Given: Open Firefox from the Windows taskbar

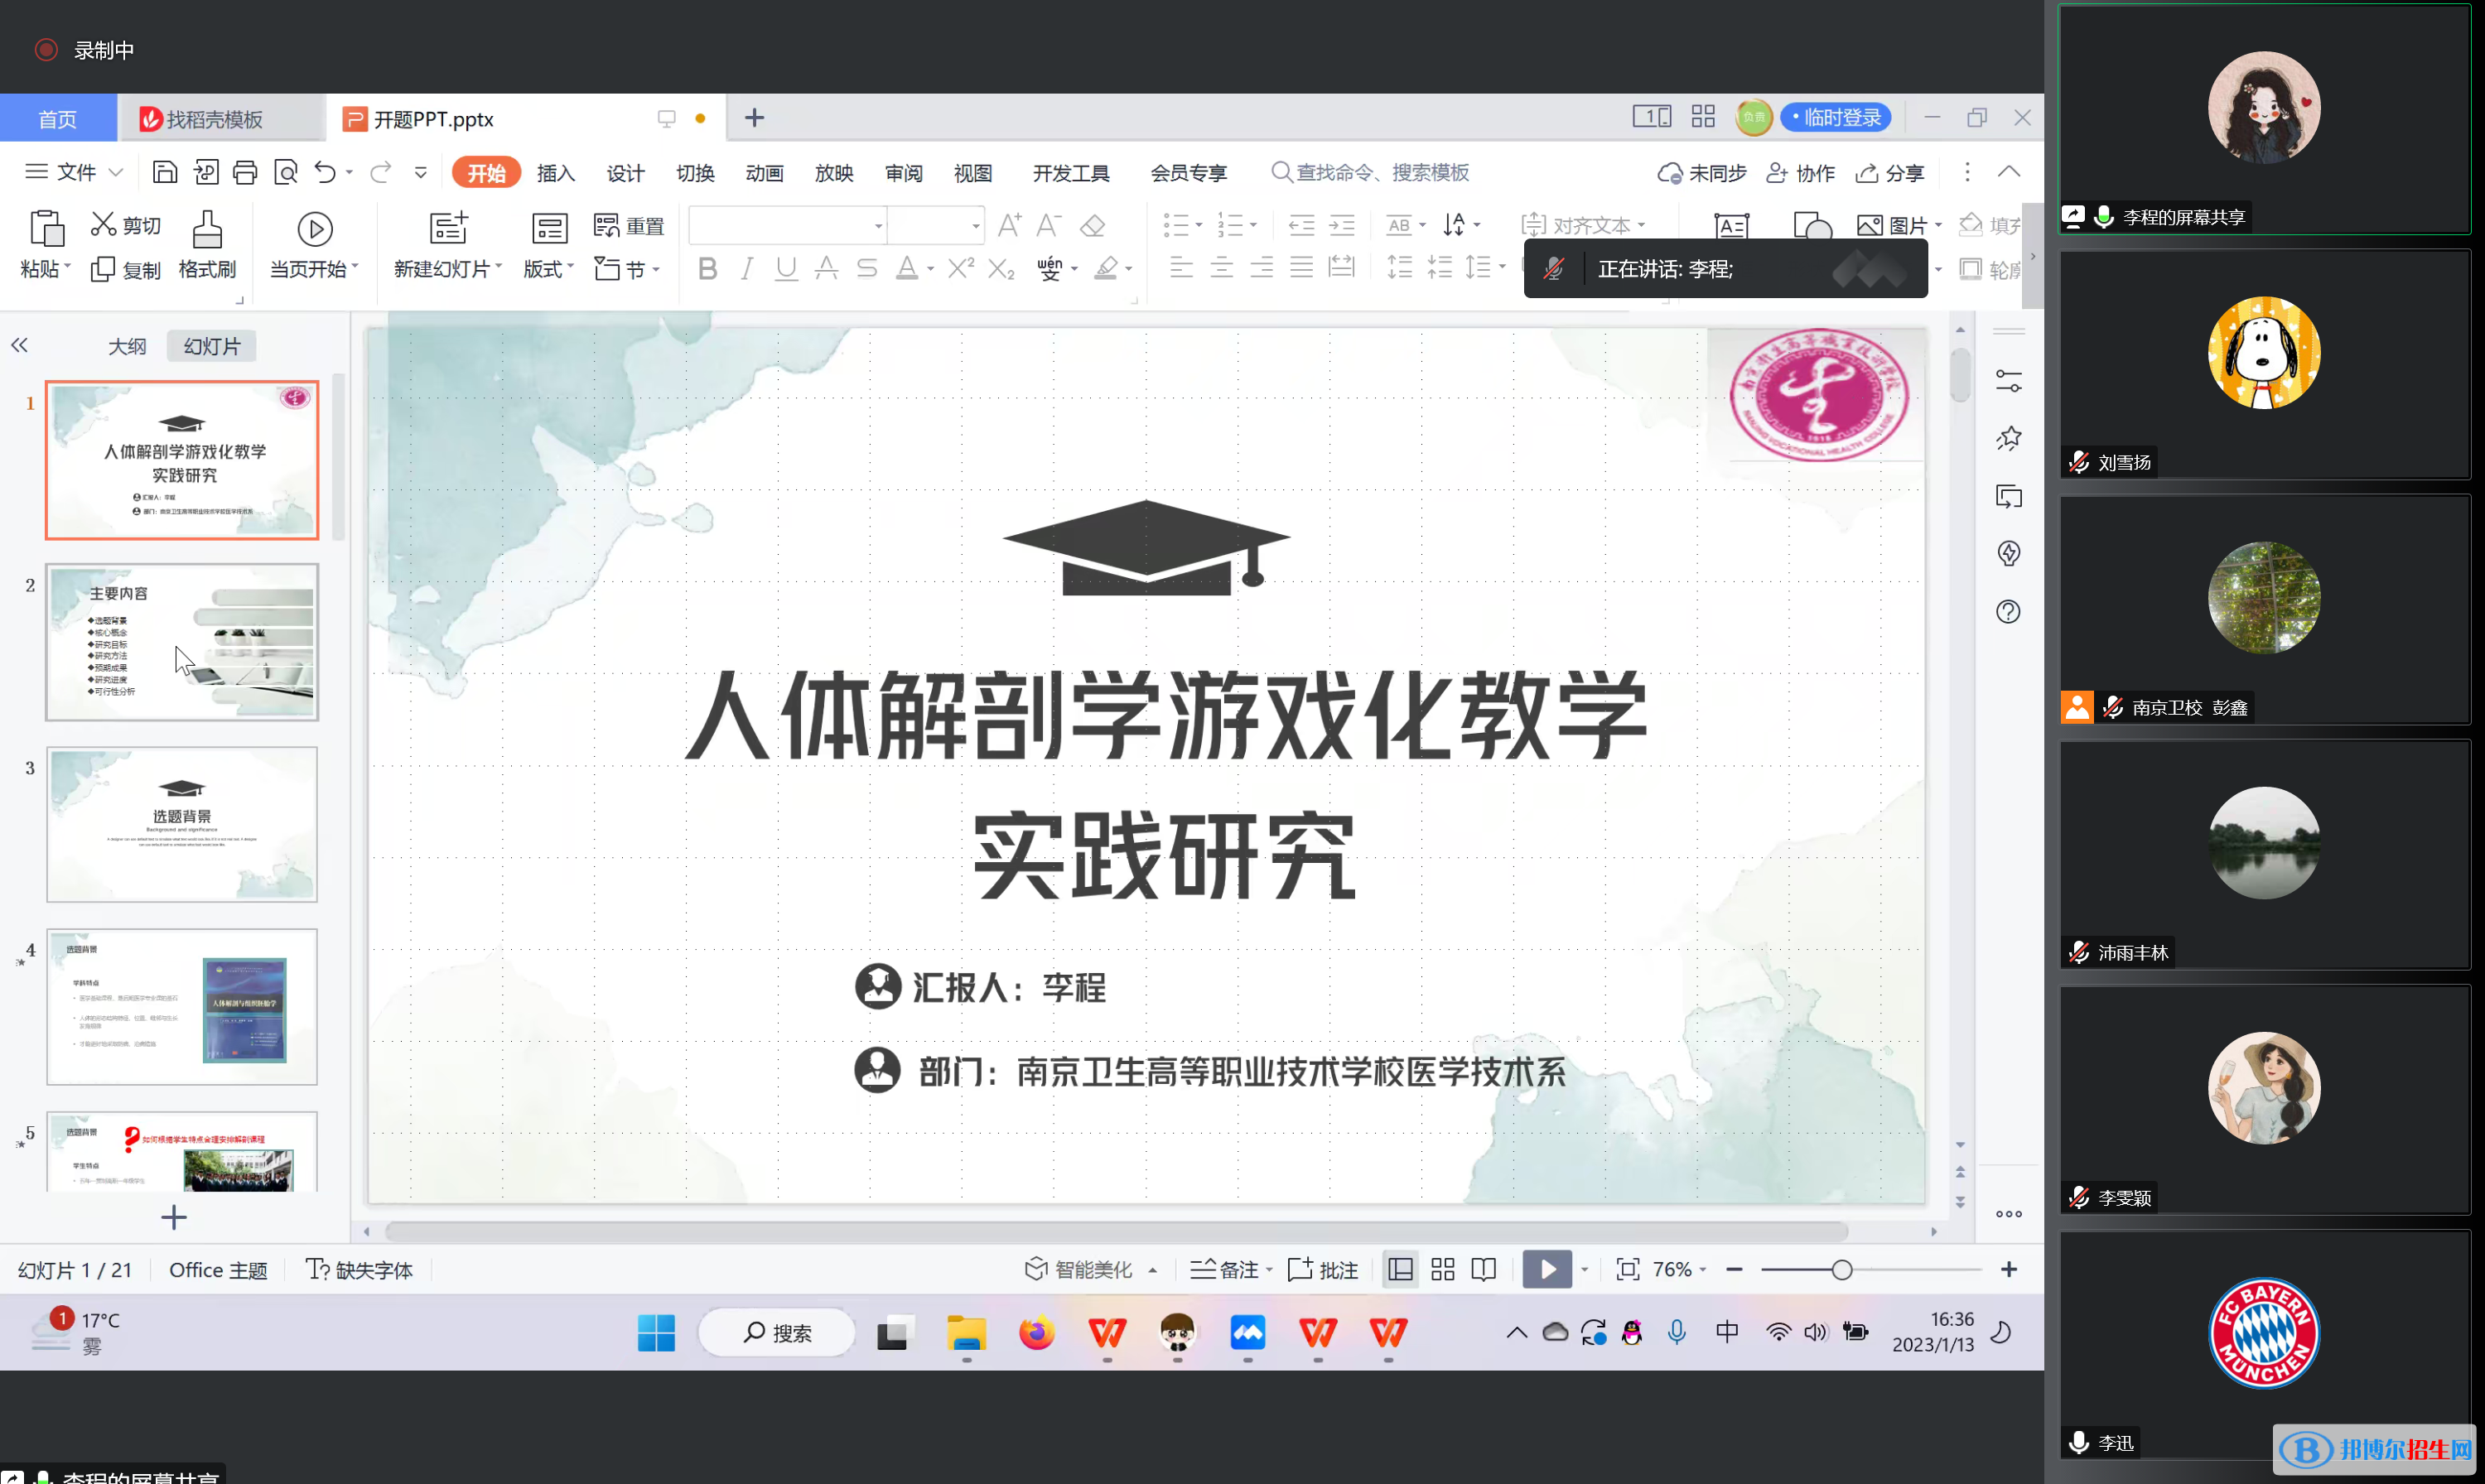Looking at the screenshot, I should (1036, 1332).
